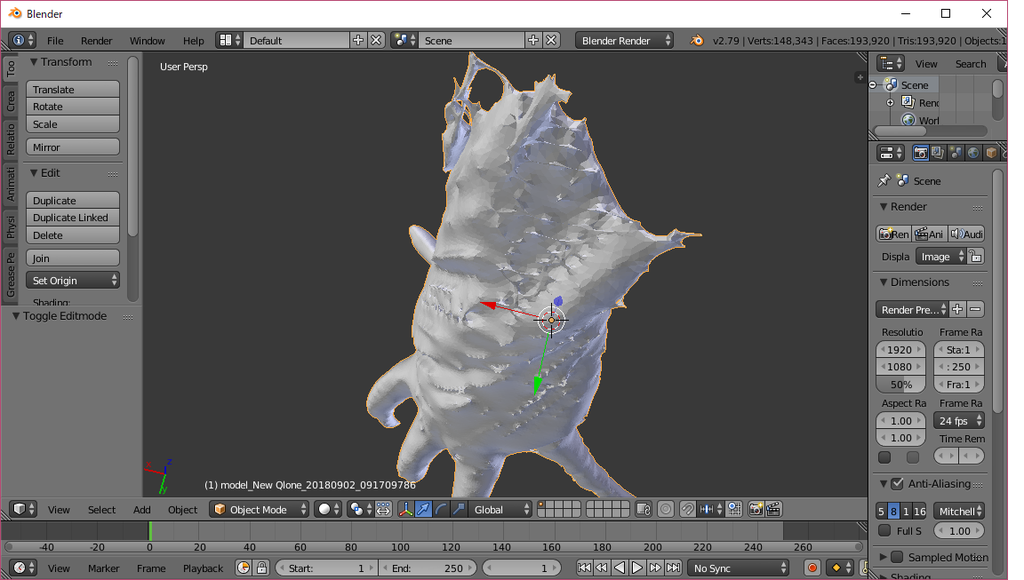Open the No Sync dropdown

tap(738, 568)
